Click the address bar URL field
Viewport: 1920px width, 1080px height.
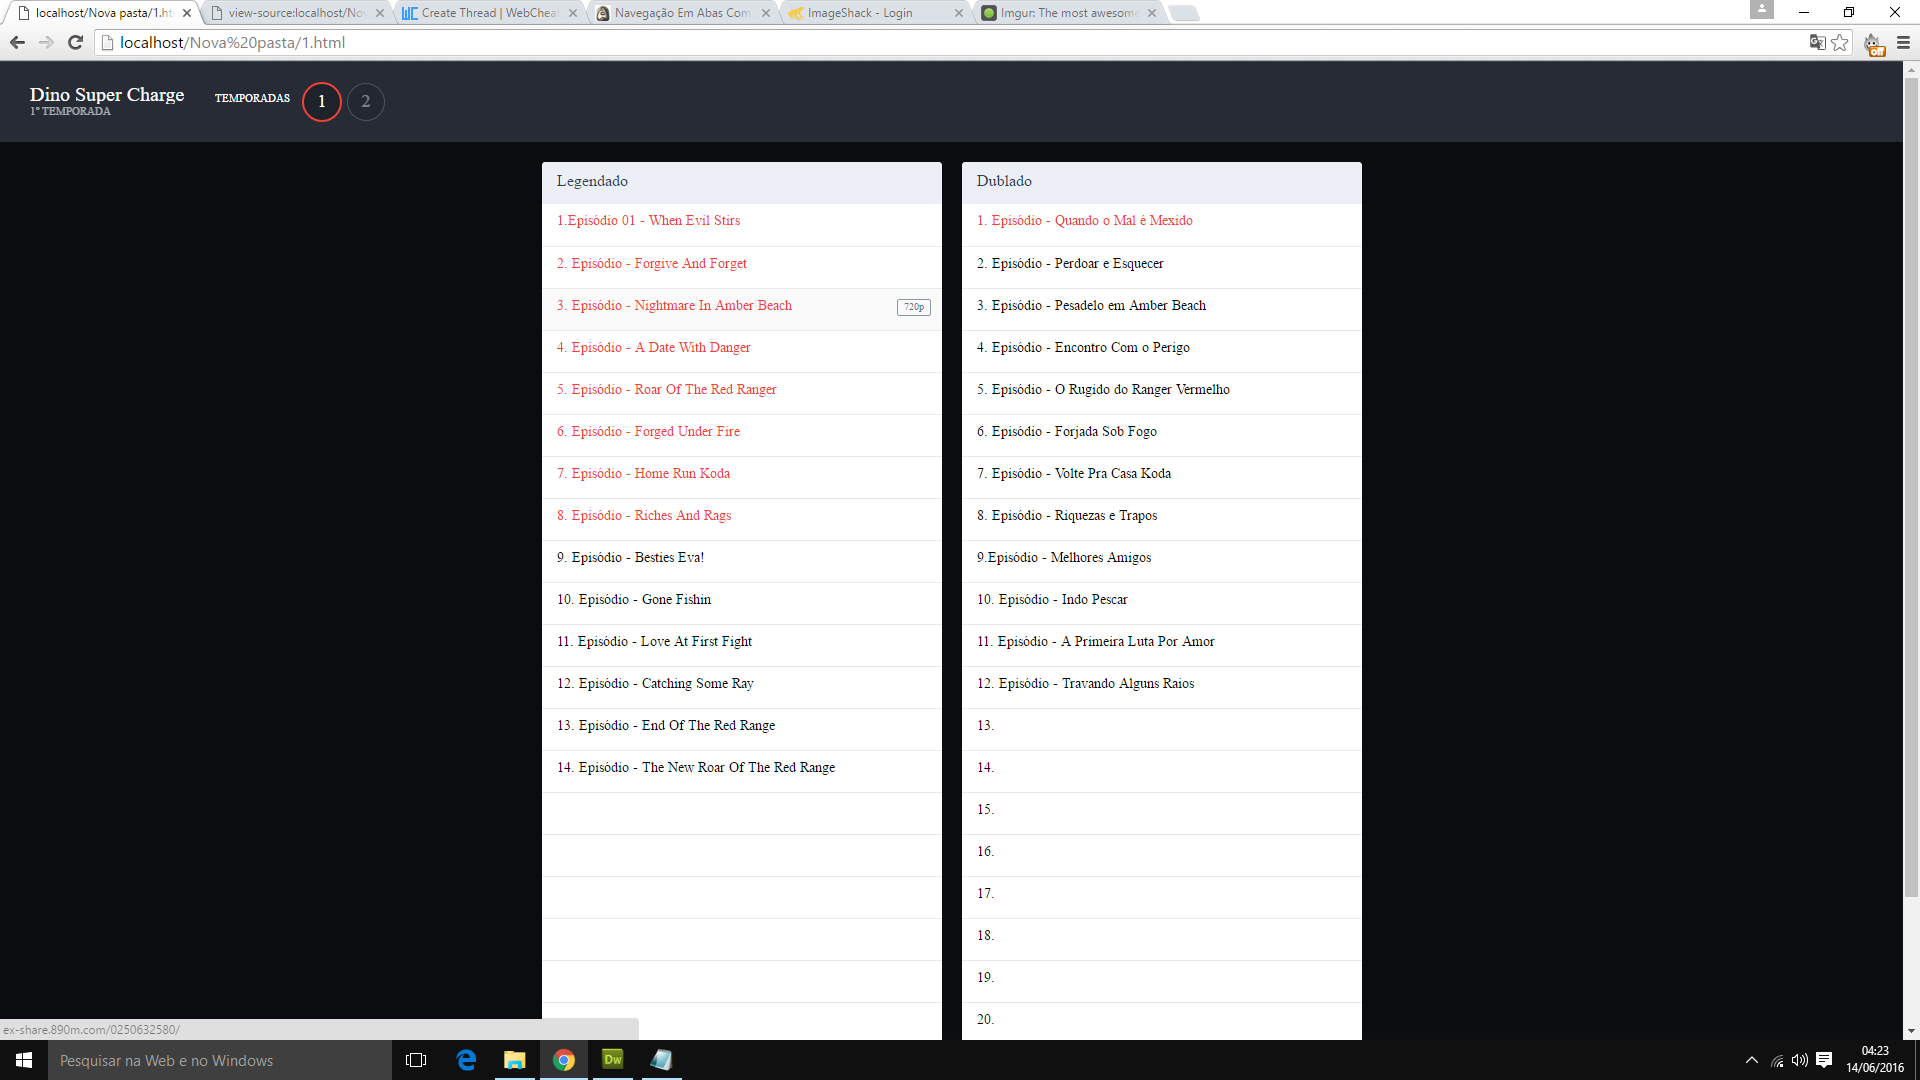[950, 42]
